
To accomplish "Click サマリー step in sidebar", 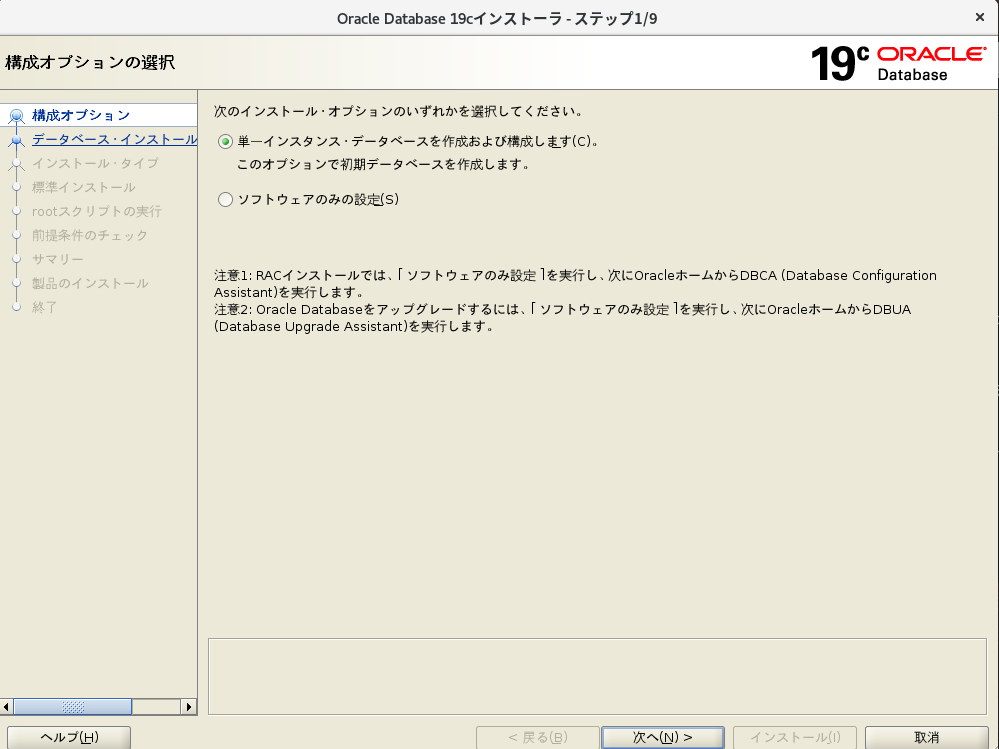I will point(58,259).
